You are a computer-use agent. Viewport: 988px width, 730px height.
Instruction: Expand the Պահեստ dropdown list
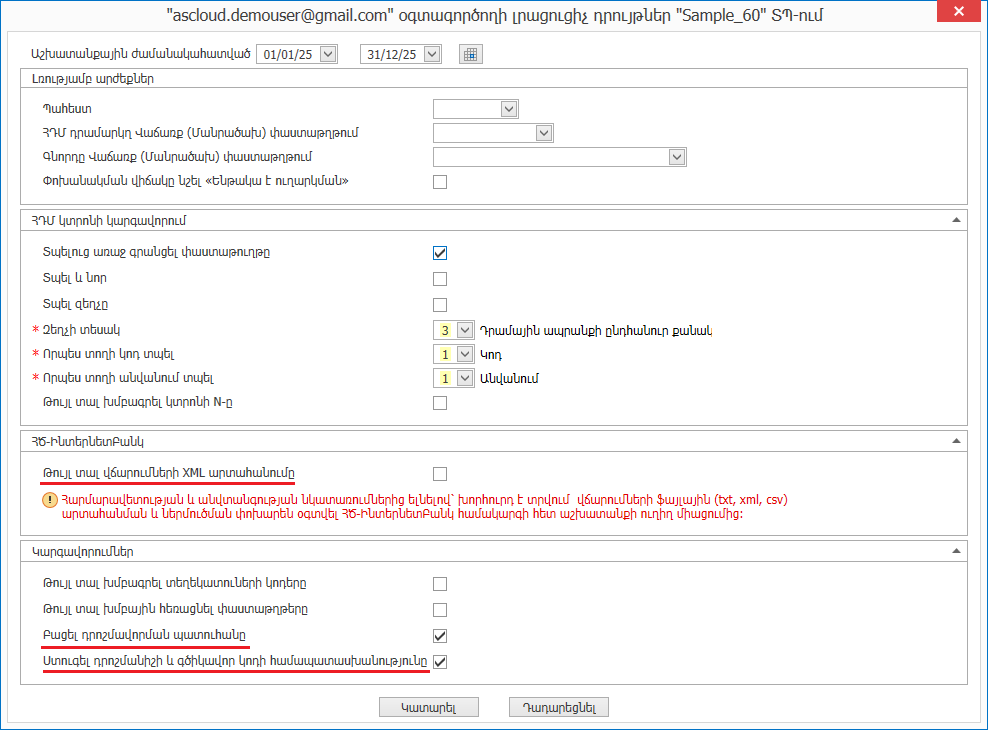[x=508, y=108]
